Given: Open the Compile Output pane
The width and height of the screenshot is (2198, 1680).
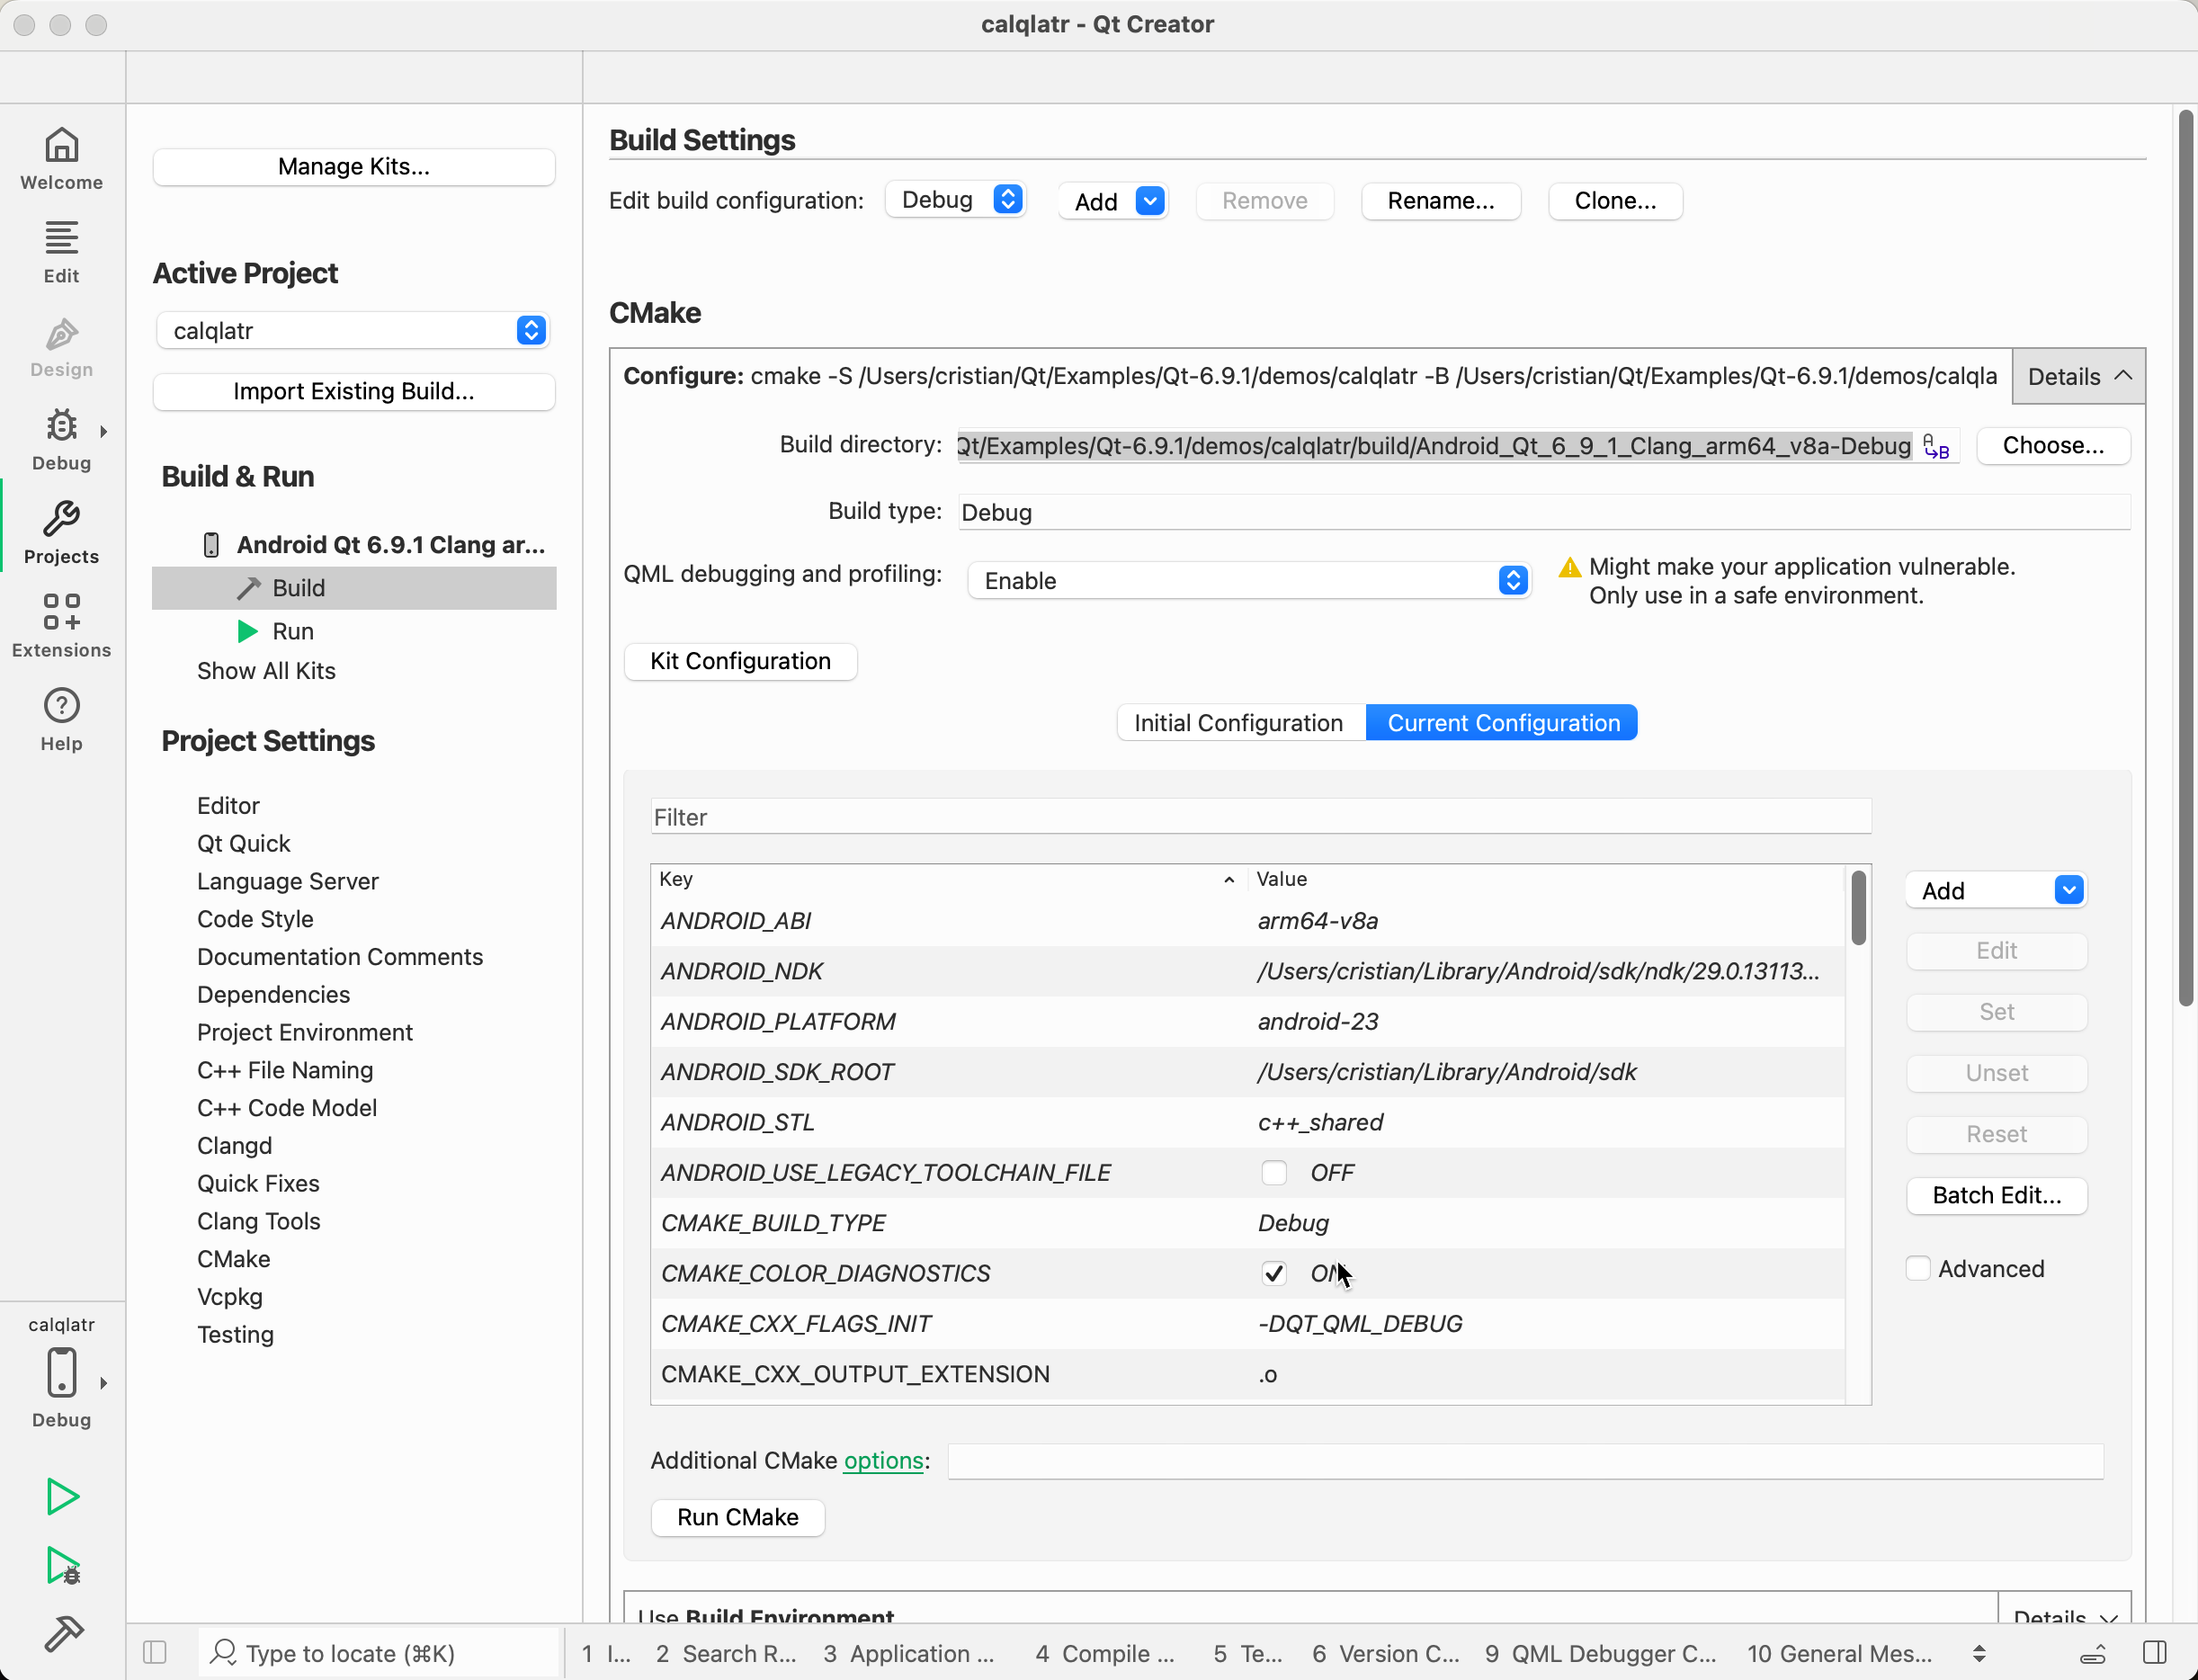Looking at the screenshot, I should (1105, 1653).
